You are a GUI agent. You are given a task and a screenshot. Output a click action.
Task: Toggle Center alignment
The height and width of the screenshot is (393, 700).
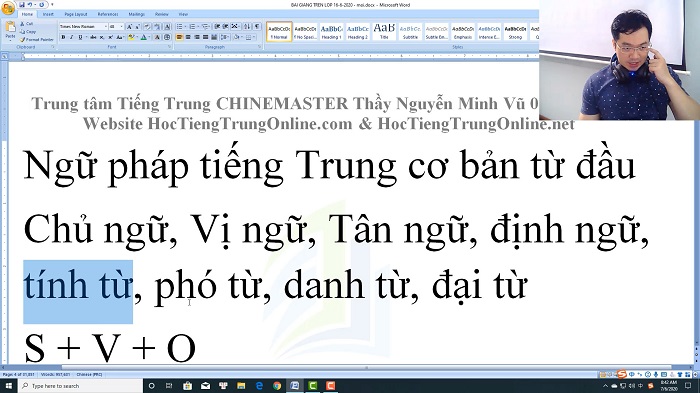(188, 37)
